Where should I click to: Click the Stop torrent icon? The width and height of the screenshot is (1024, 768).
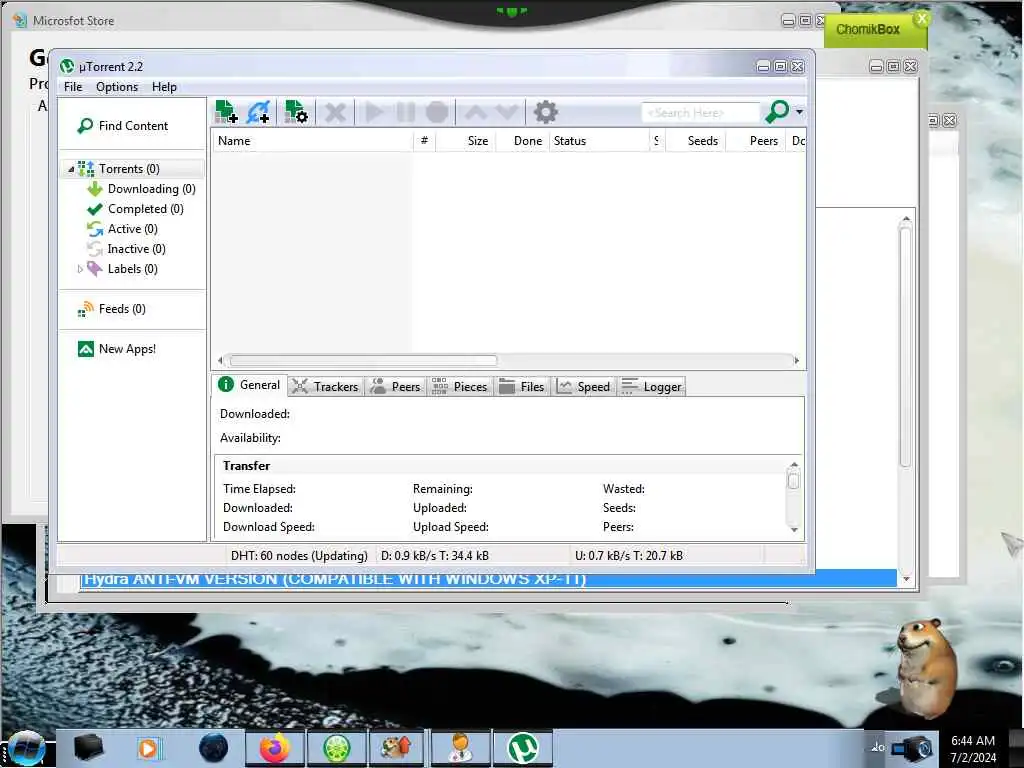click(437, 112)
